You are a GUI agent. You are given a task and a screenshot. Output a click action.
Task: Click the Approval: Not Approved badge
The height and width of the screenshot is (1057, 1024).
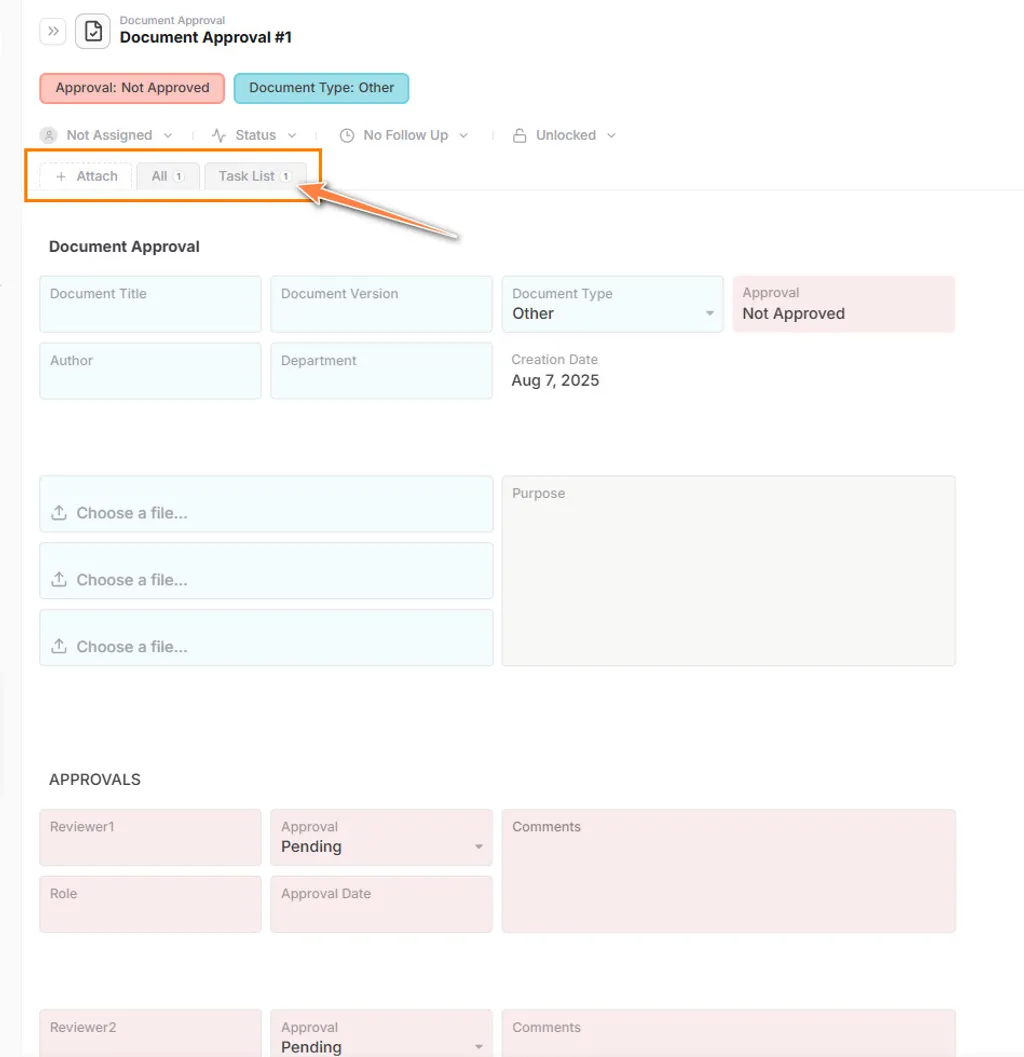pos(132,88)
